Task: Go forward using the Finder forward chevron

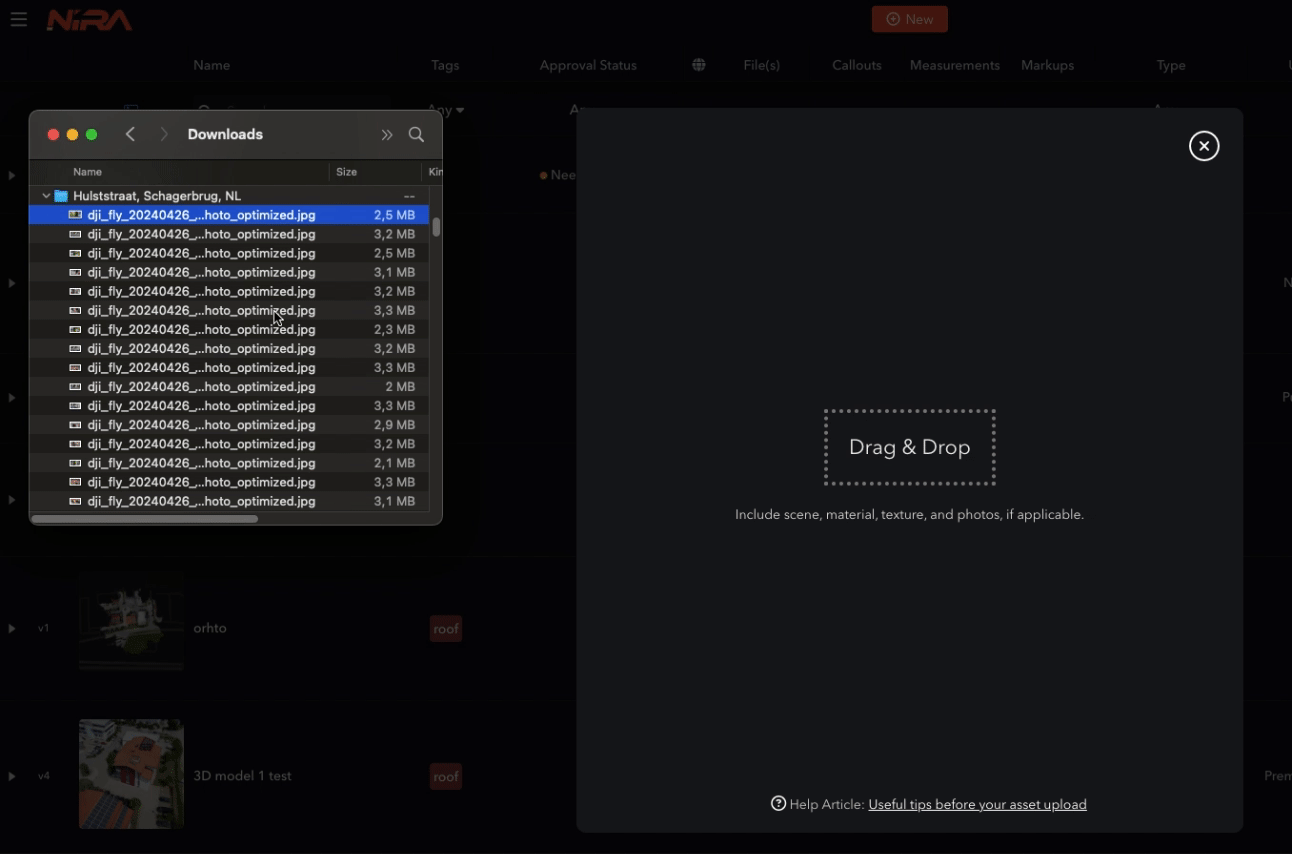Action: pos(164,134)
